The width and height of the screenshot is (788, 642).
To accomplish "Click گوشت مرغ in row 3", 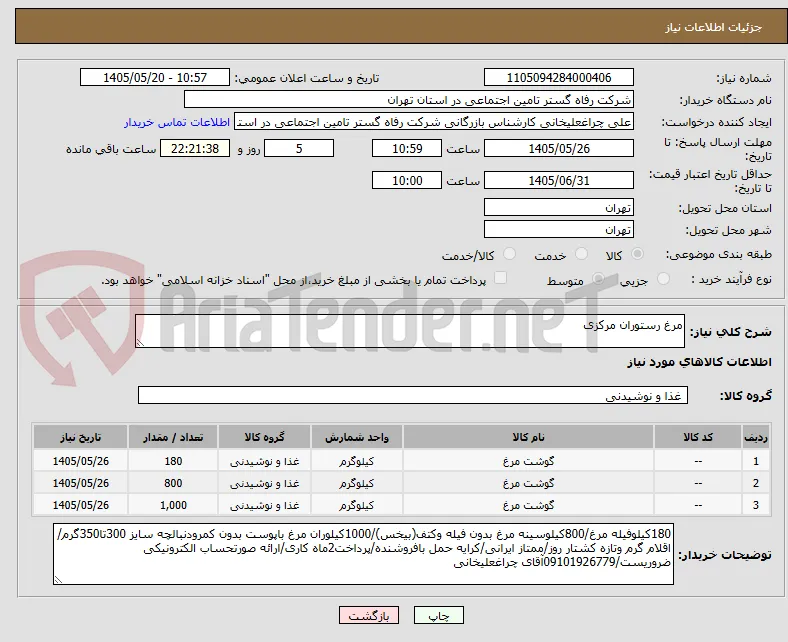I will pyautogui.click(x=528, y=505).
